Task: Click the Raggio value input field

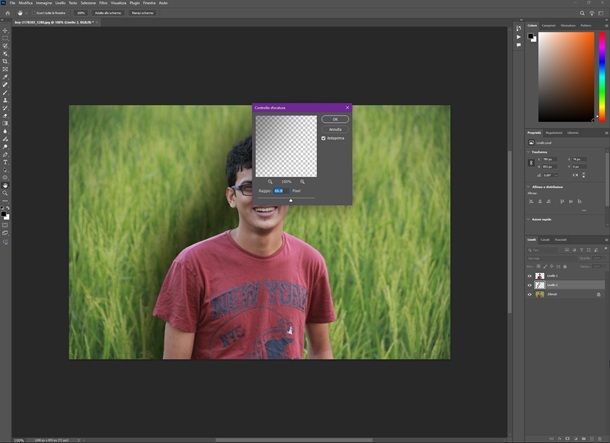Action: coord(281,191)
